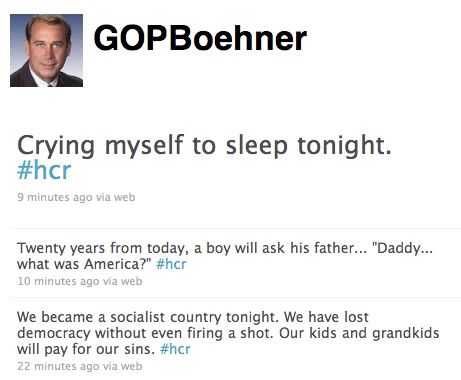The width and height of the screenshot is (461, 380).
Task: Click the word 'tonight.' in the large tweet
Action: (x=344, y=146)
